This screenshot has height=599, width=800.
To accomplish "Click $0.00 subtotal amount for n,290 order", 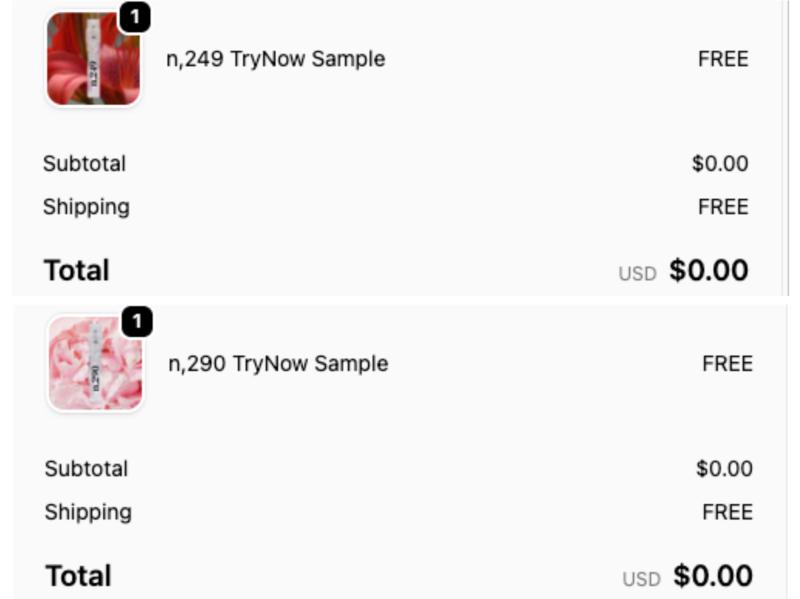I will pyautogui.click(x=724, y=469).
